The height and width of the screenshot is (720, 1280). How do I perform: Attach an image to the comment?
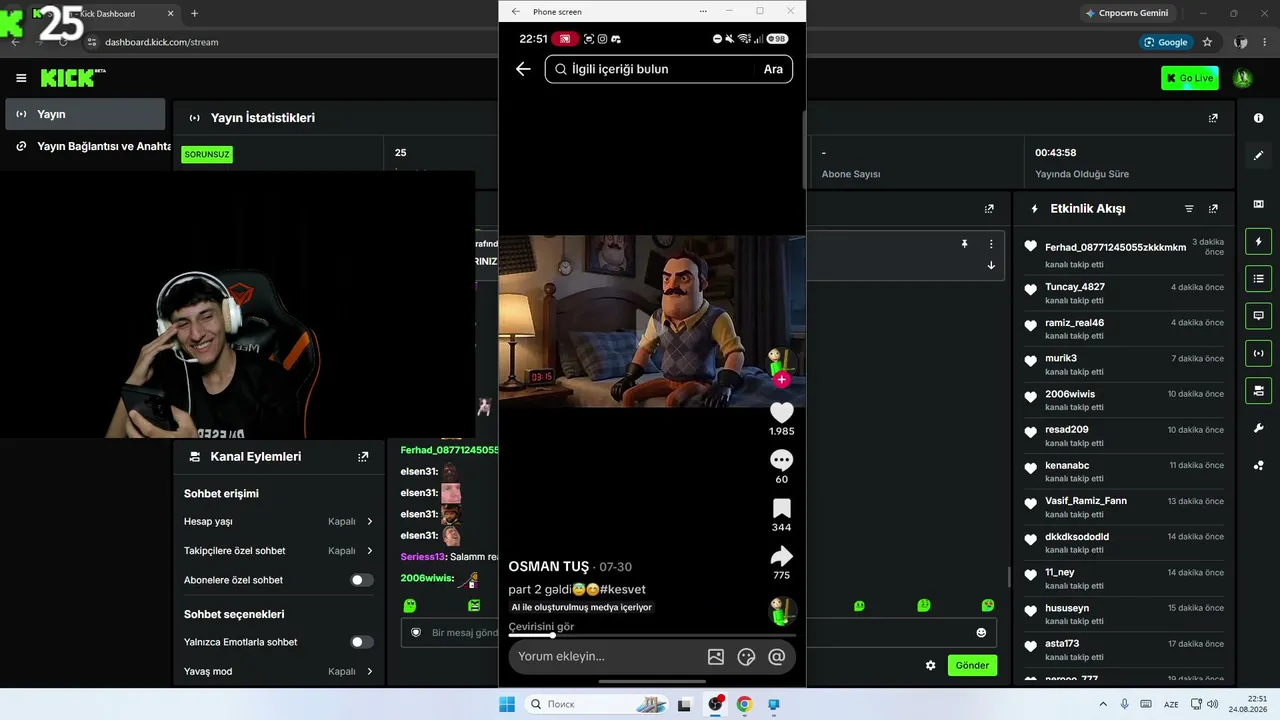tap(716, 657)
